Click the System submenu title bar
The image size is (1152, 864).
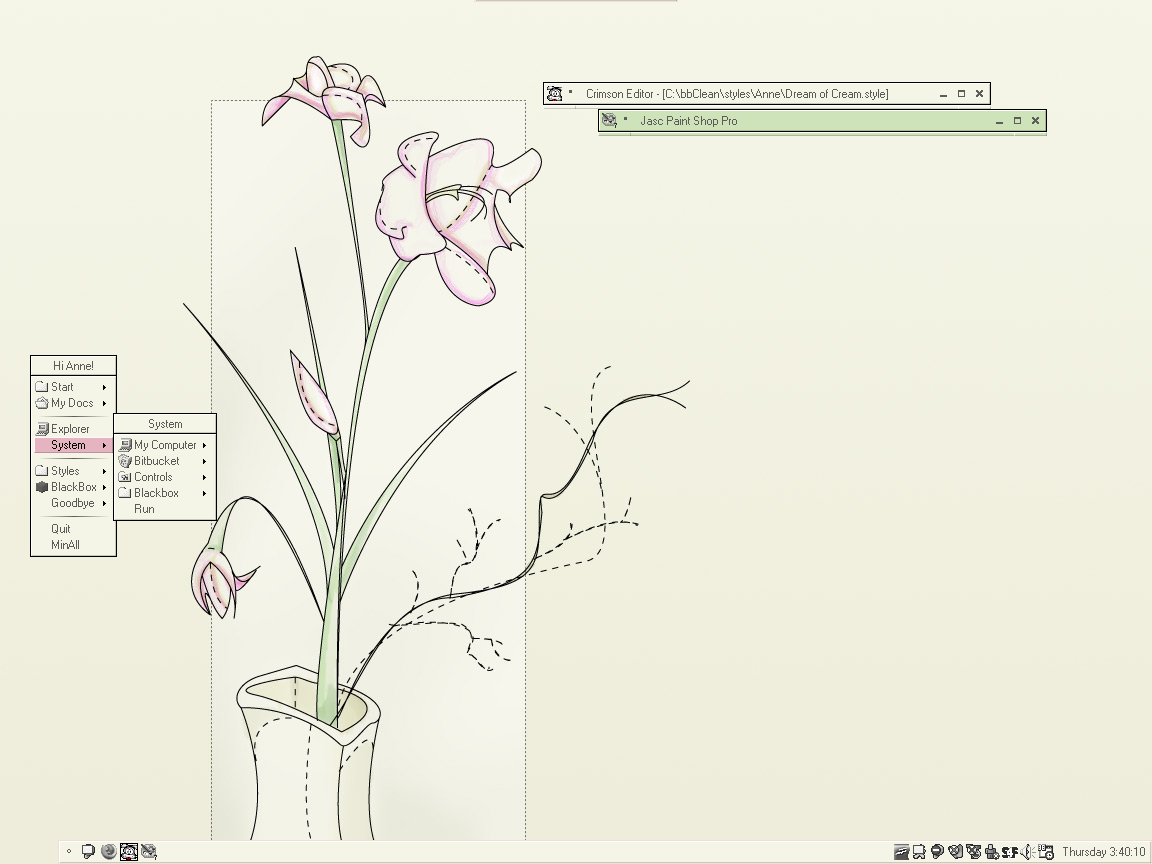click(x=165, y=424)
